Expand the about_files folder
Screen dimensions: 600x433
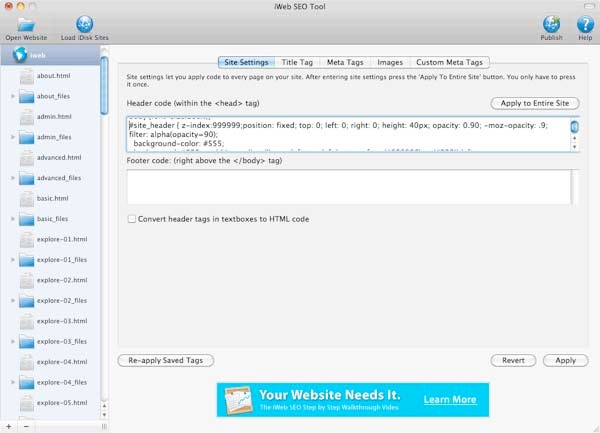tap(13, 96)
